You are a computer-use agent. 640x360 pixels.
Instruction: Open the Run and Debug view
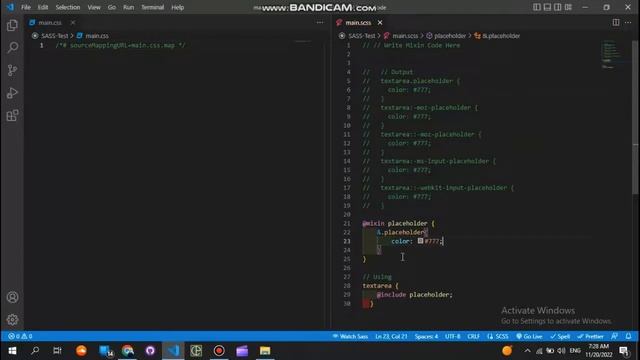[12, 93]
